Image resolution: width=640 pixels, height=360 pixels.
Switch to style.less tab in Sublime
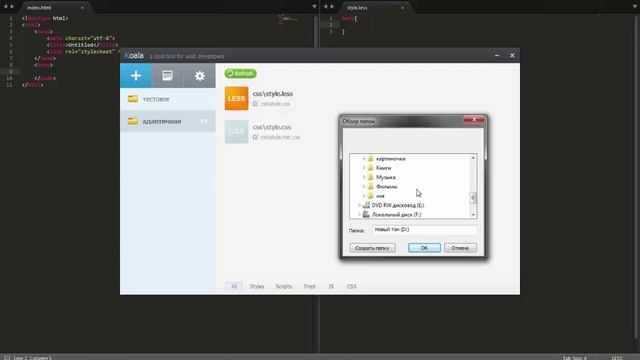357,7
